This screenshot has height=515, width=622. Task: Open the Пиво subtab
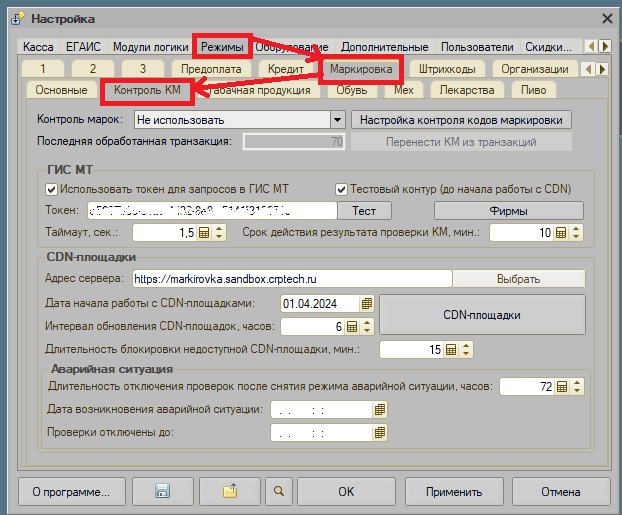click(534, 90)
